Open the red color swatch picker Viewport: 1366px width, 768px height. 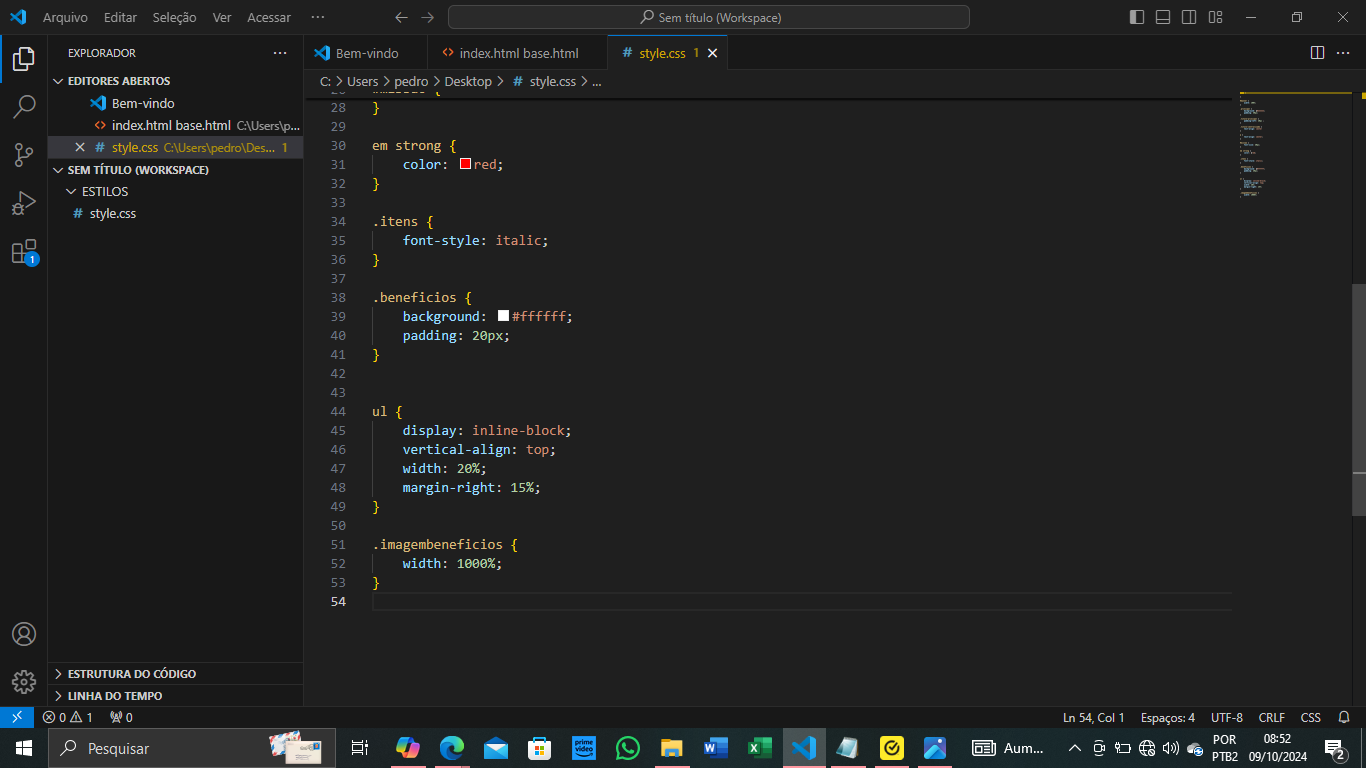click(x=465, y=163)
